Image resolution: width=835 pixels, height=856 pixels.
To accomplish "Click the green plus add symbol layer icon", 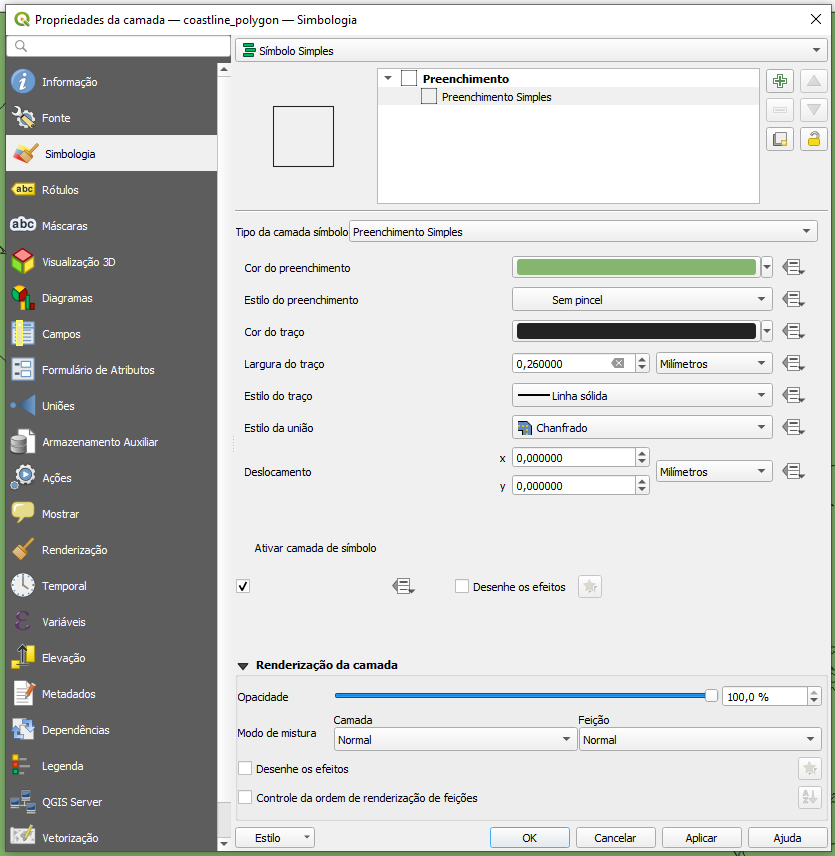I will pyautogui.click(x=781, y=82).
